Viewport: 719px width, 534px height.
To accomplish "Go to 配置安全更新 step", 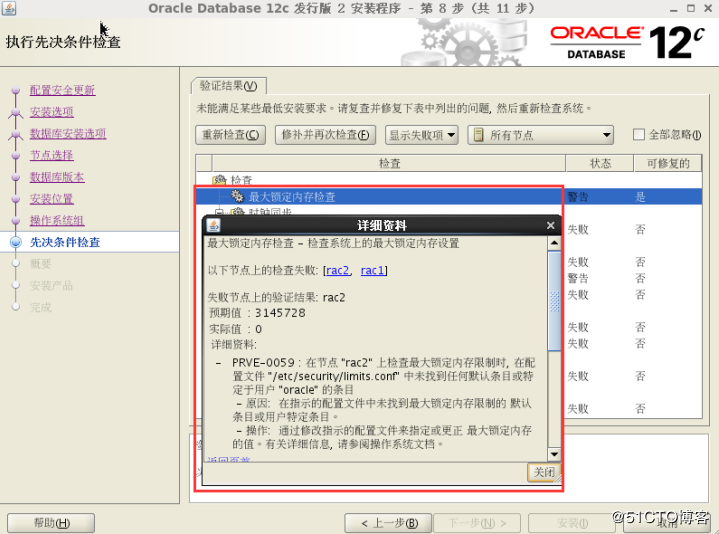I will tap(62, 90).
